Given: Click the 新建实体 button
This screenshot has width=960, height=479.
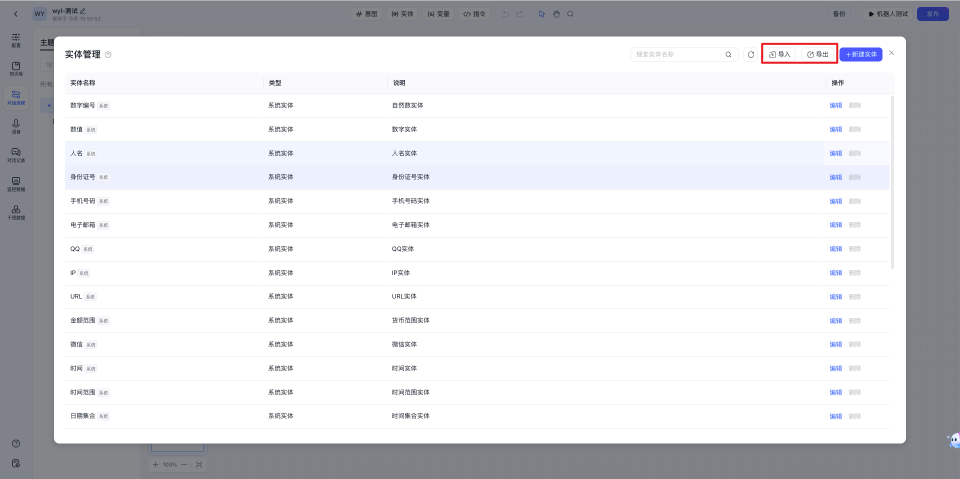Looking at the screenshot, I should point(860,54).
